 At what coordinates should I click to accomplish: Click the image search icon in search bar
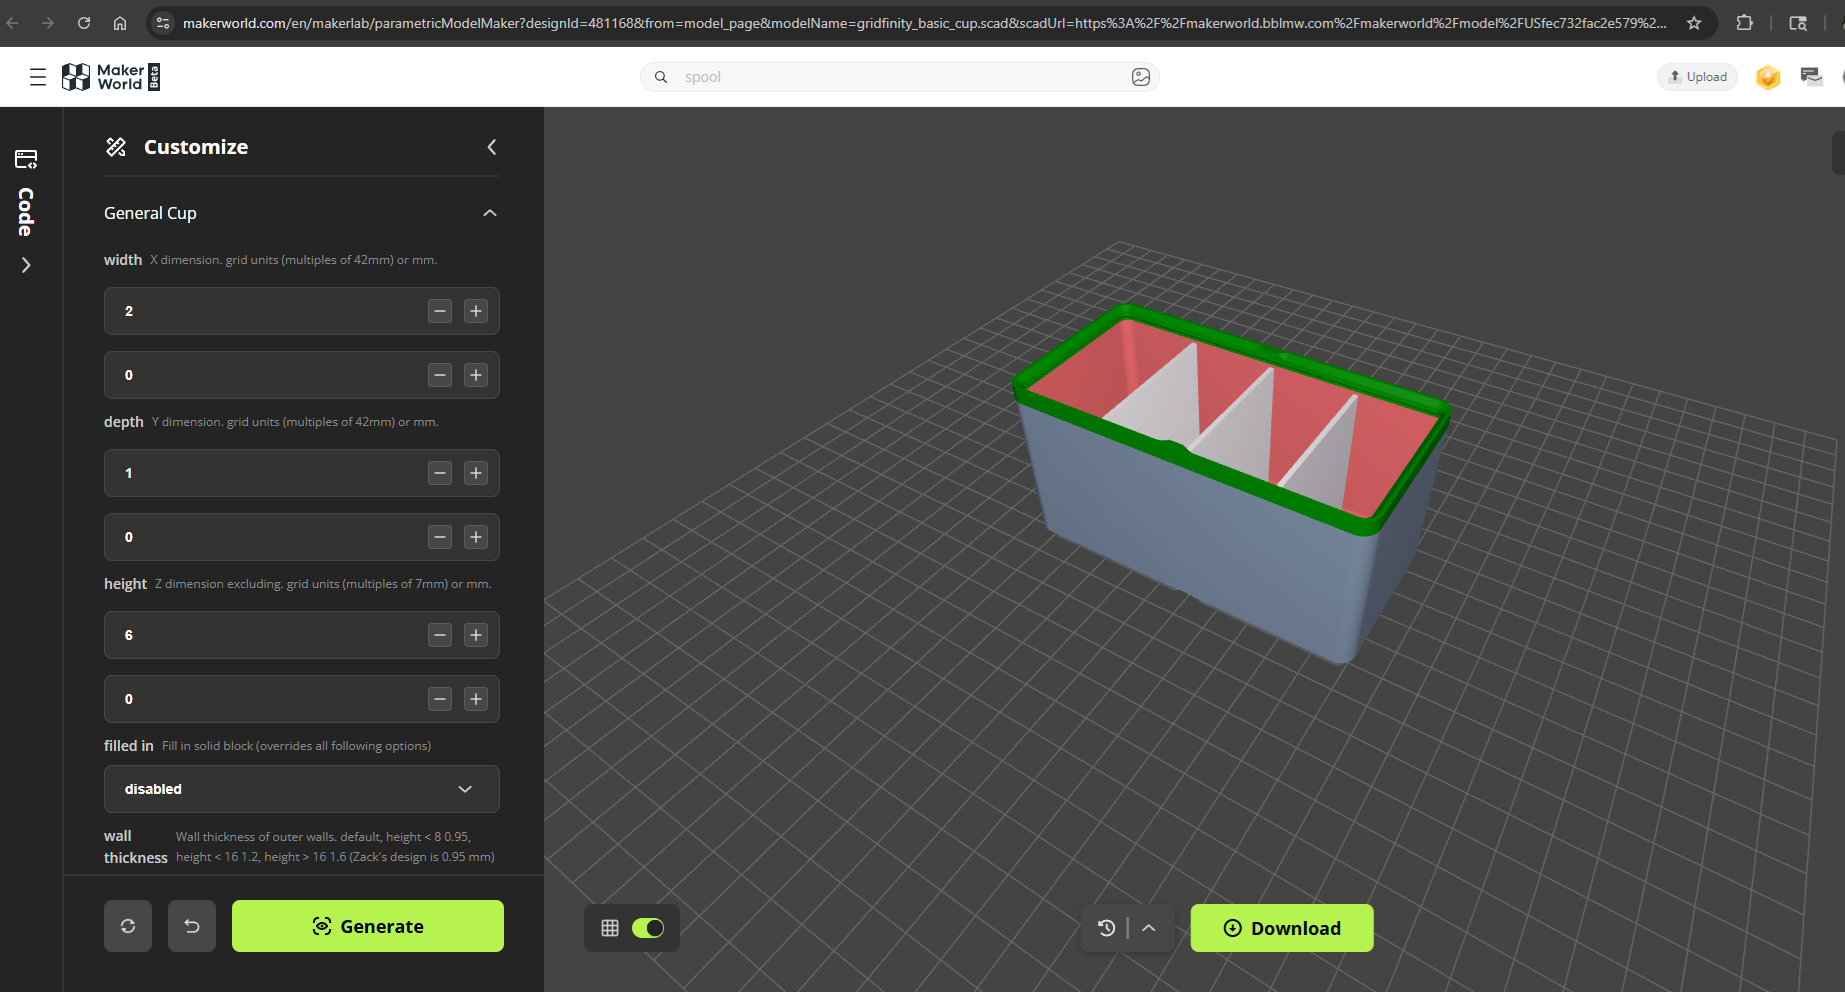pyautogui.click(x=1140, y=77)
